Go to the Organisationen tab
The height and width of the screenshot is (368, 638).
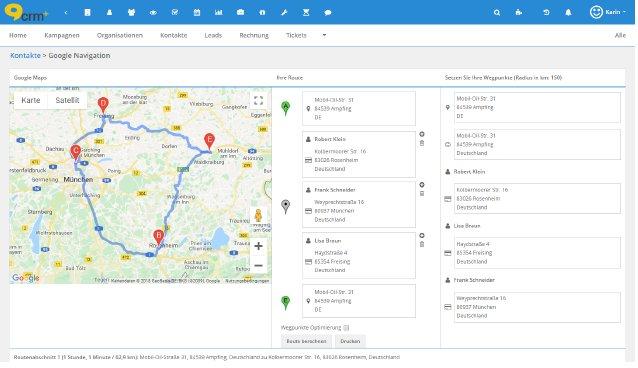pos(120,35)
